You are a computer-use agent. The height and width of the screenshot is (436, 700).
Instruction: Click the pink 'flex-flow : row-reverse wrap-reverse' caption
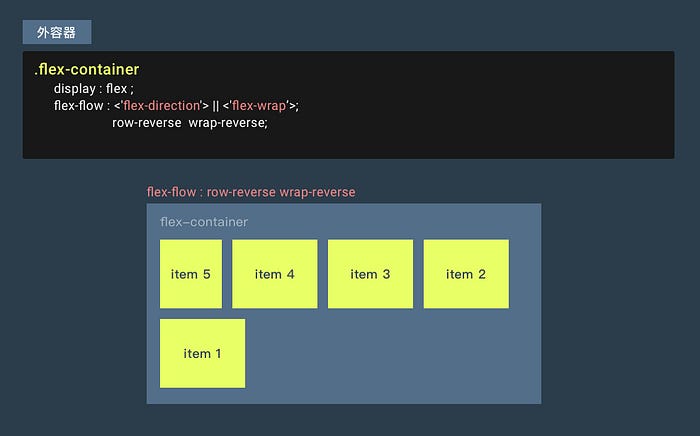click(251, 192)
